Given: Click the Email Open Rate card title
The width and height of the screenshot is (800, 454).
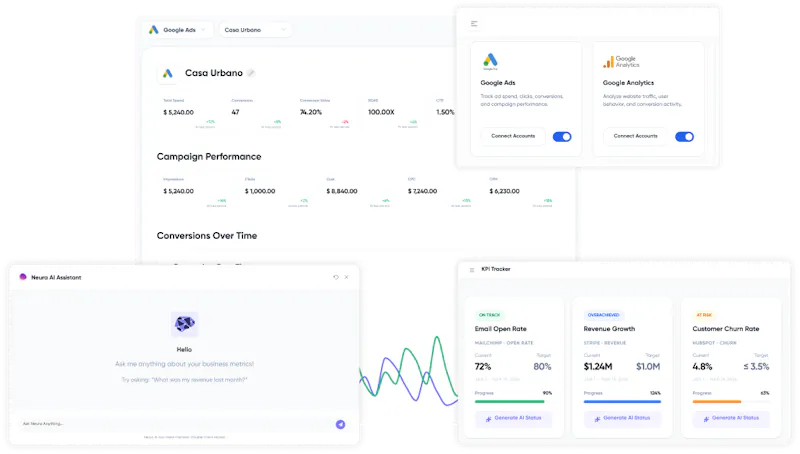Looking at the screenshot, I should [x=501, y=329].
